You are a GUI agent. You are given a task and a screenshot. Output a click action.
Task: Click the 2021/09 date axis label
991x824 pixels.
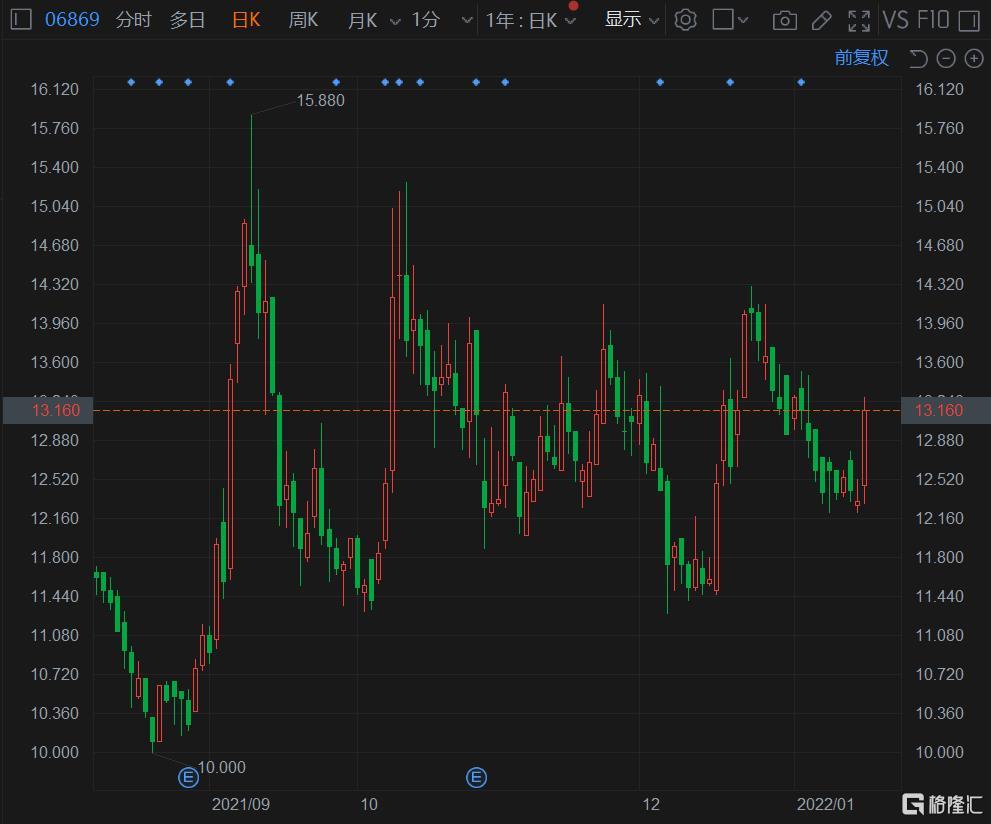[x=240, y=804]
